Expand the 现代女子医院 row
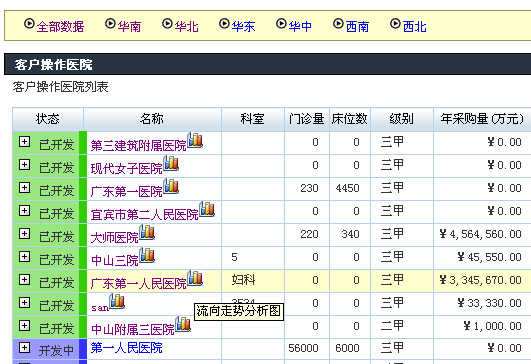 (x=24, y=165)
